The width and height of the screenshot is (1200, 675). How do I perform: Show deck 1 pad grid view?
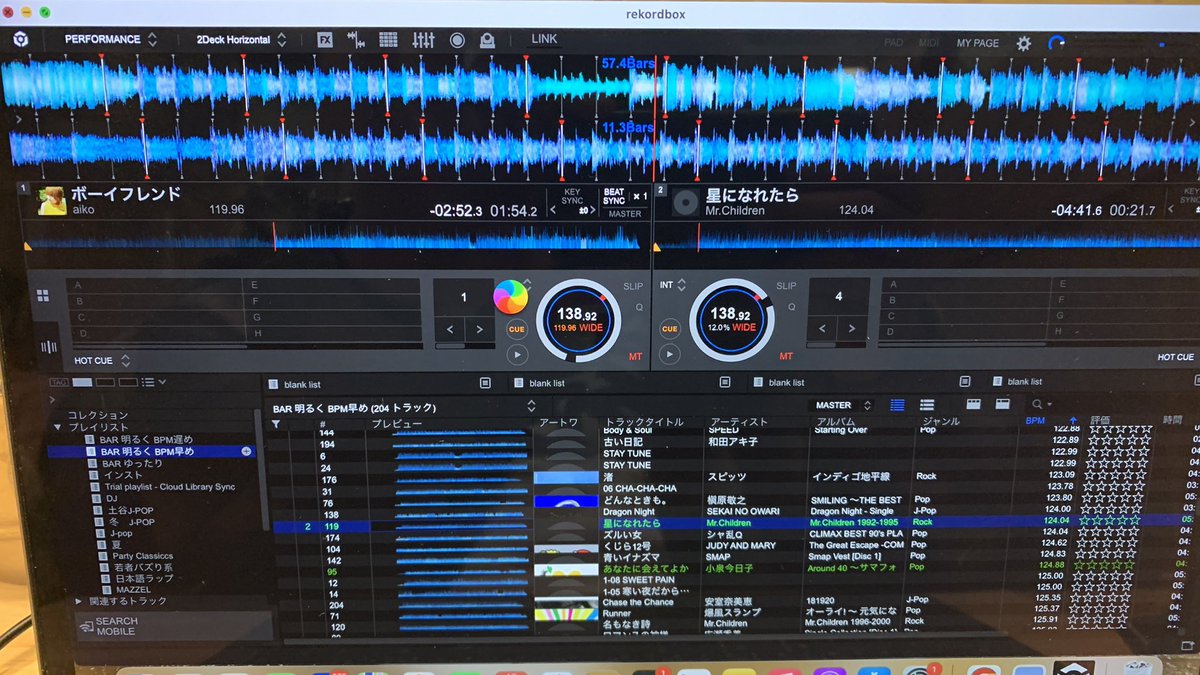click(43, 296)
